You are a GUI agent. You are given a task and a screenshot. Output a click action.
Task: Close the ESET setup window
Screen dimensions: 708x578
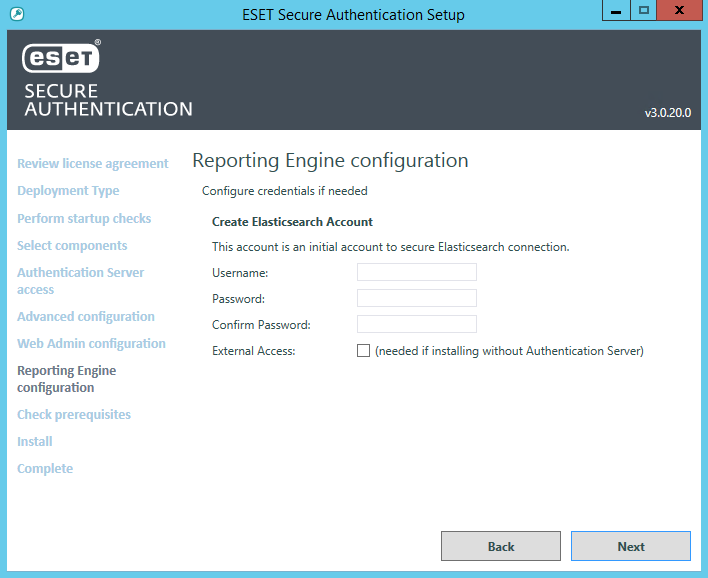680,11
